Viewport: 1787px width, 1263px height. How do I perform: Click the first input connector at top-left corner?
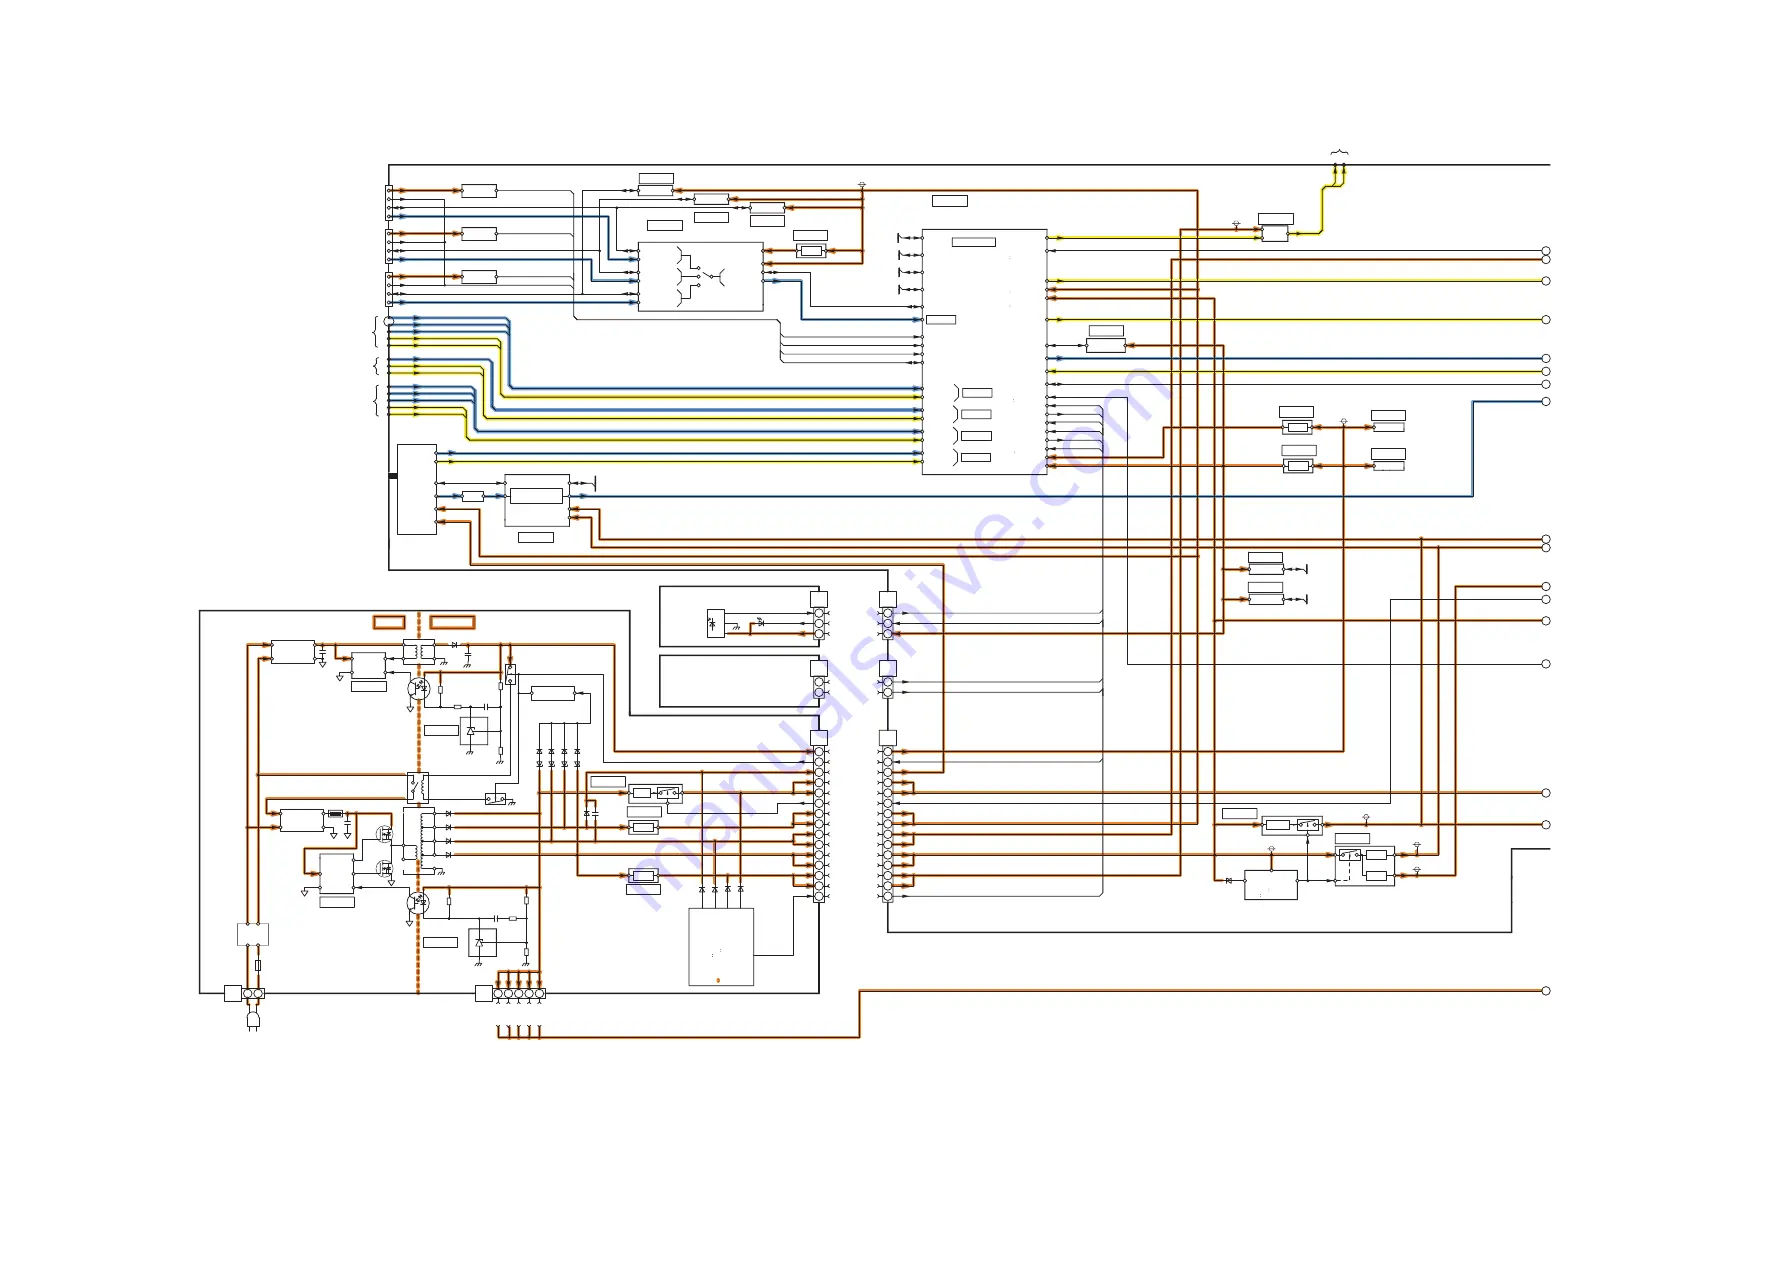tap(389, 203)
